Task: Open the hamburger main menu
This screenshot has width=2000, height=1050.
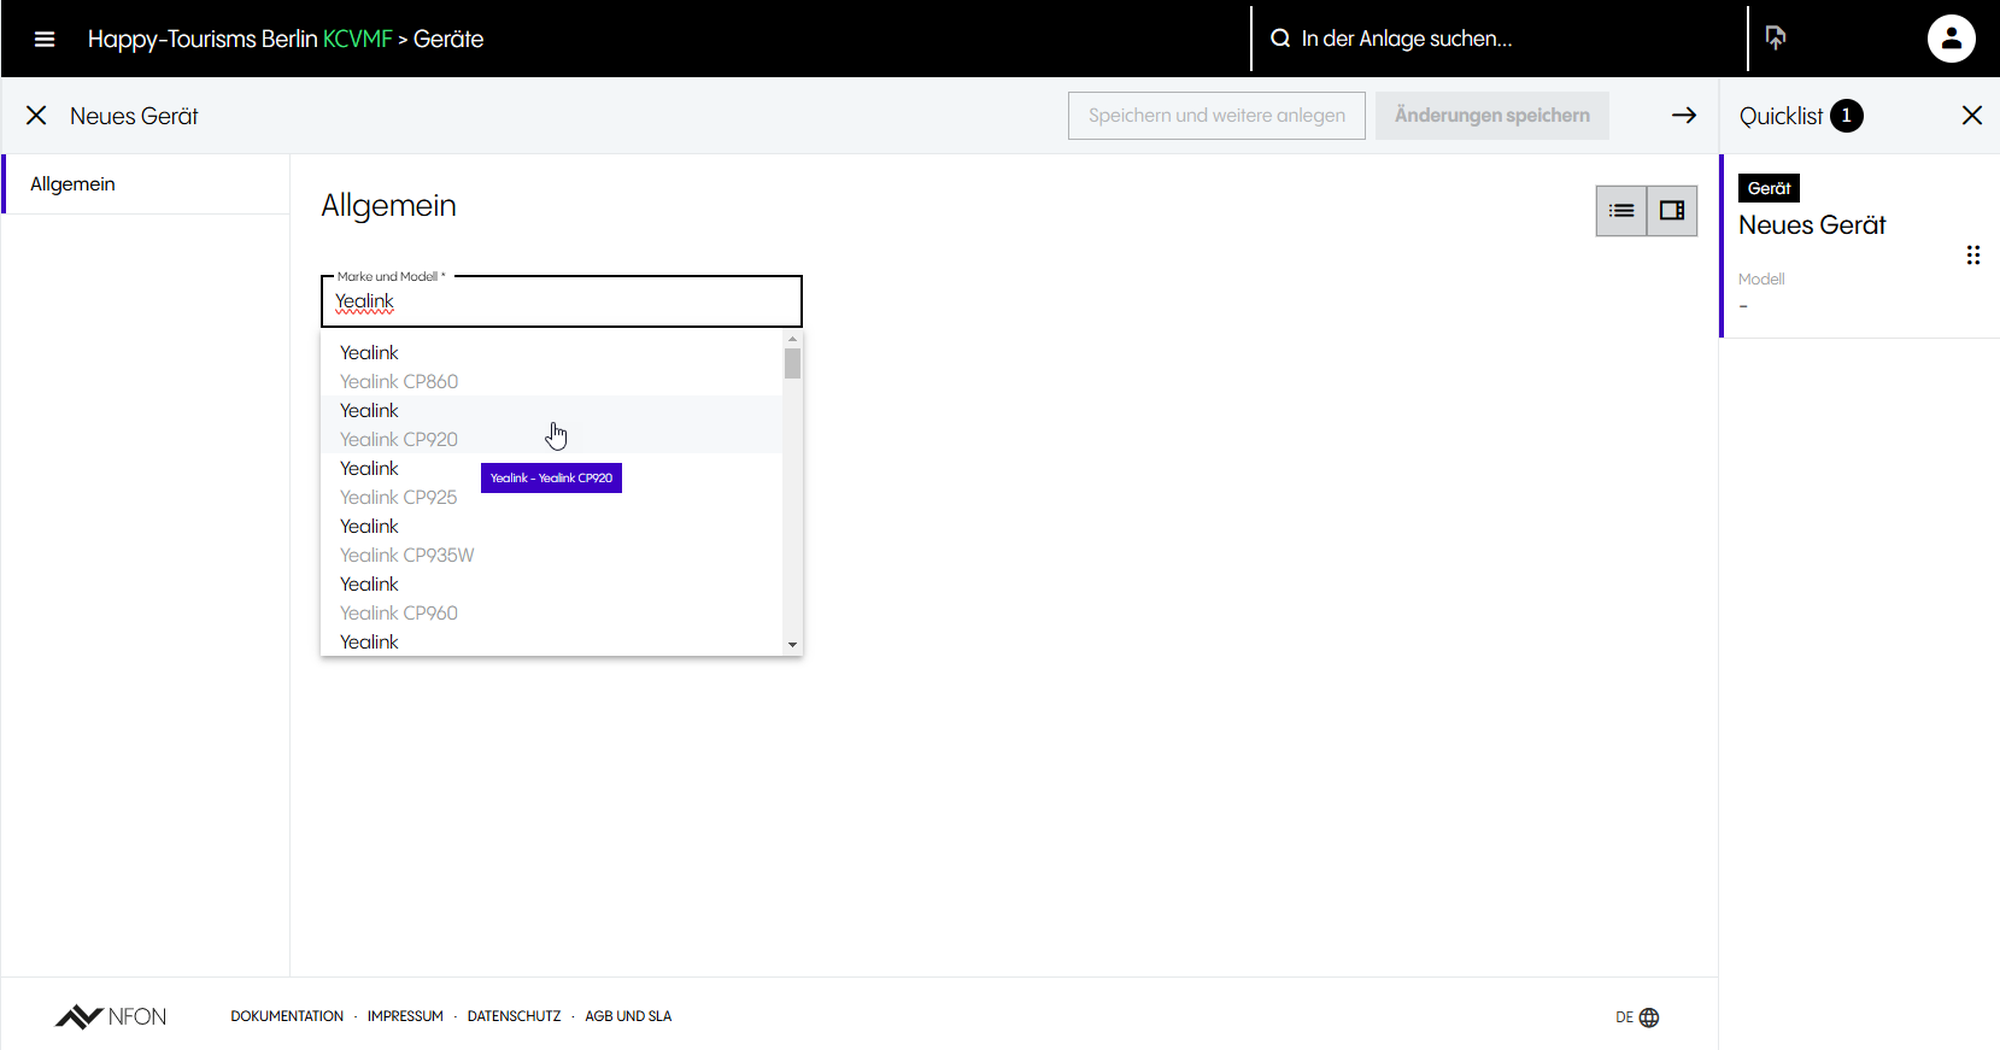Action: [44, 39]
